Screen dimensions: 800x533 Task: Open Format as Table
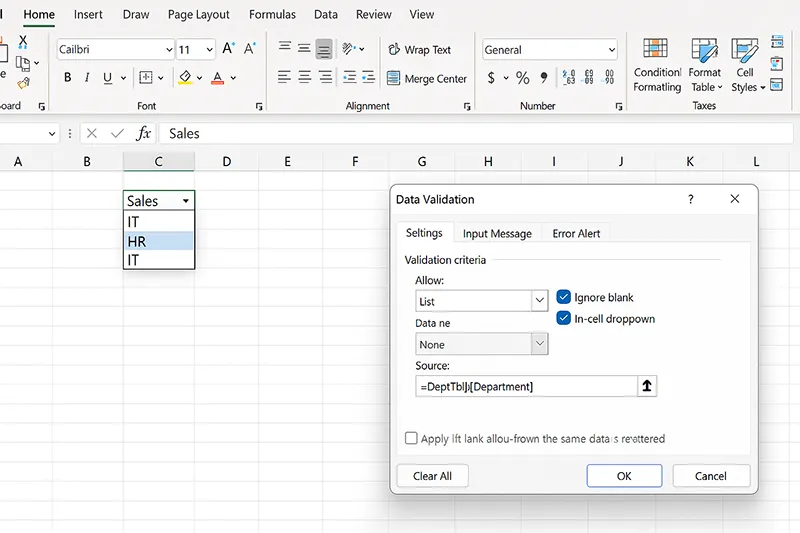point(705,65)
